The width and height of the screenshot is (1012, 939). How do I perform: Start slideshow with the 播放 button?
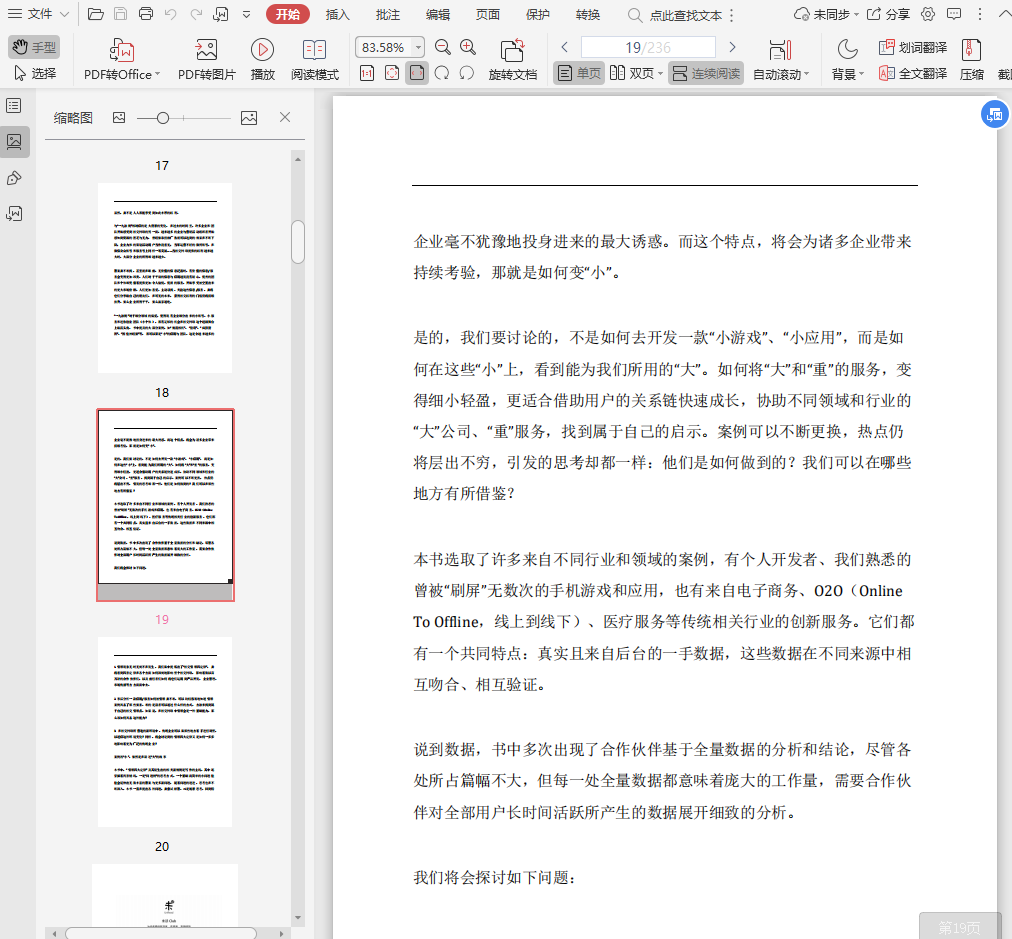tap(263, 50)
